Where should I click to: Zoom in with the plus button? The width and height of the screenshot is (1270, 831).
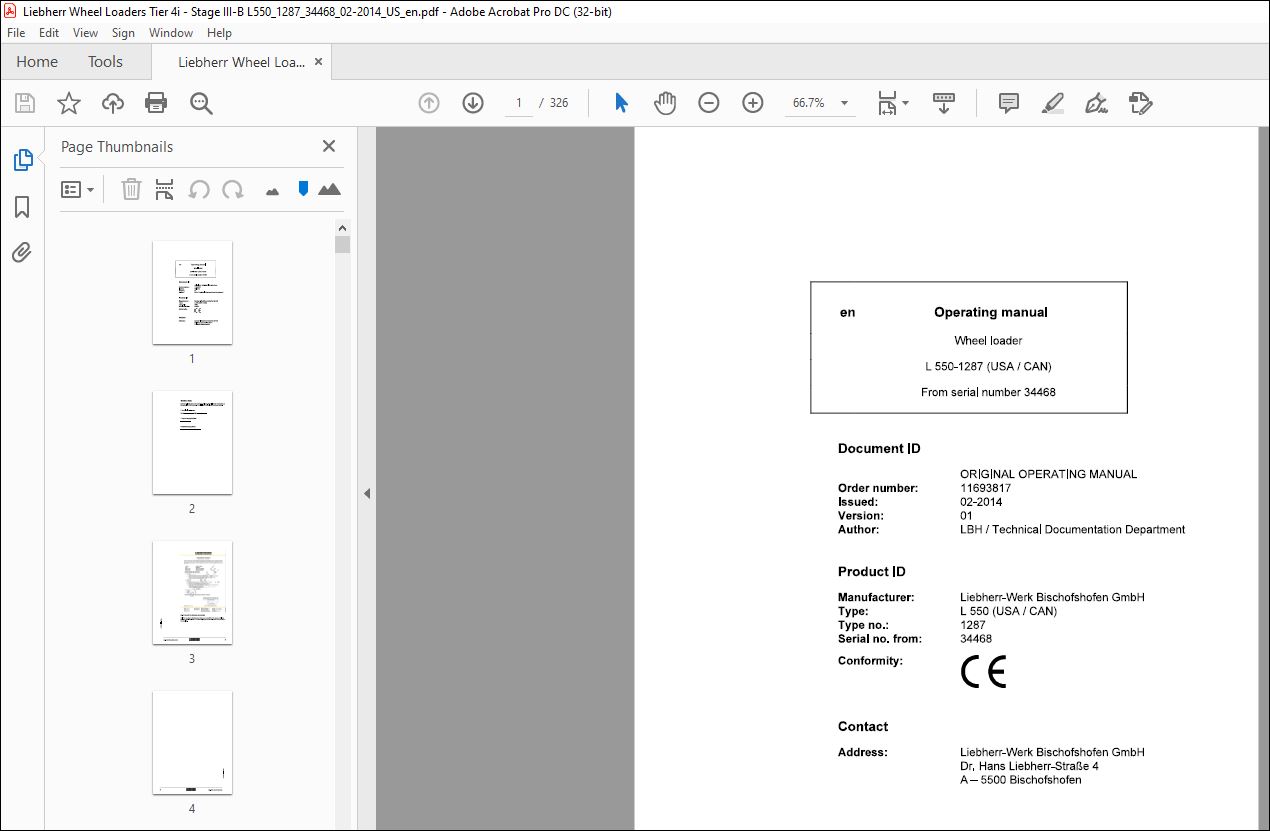(753, 103)
